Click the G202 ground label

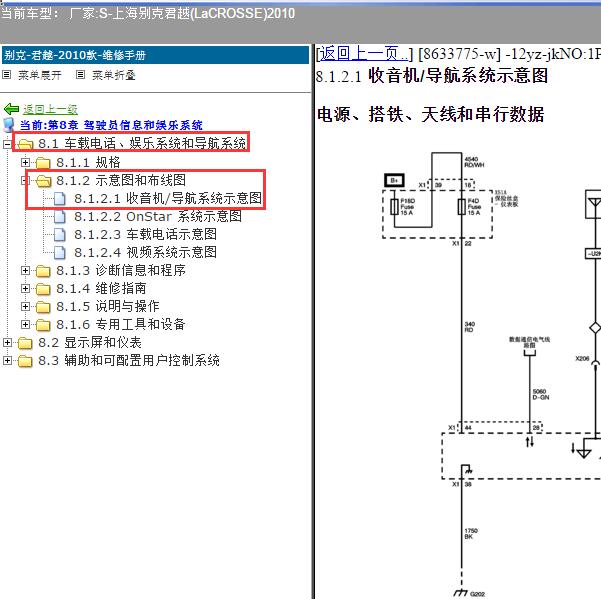477,594
